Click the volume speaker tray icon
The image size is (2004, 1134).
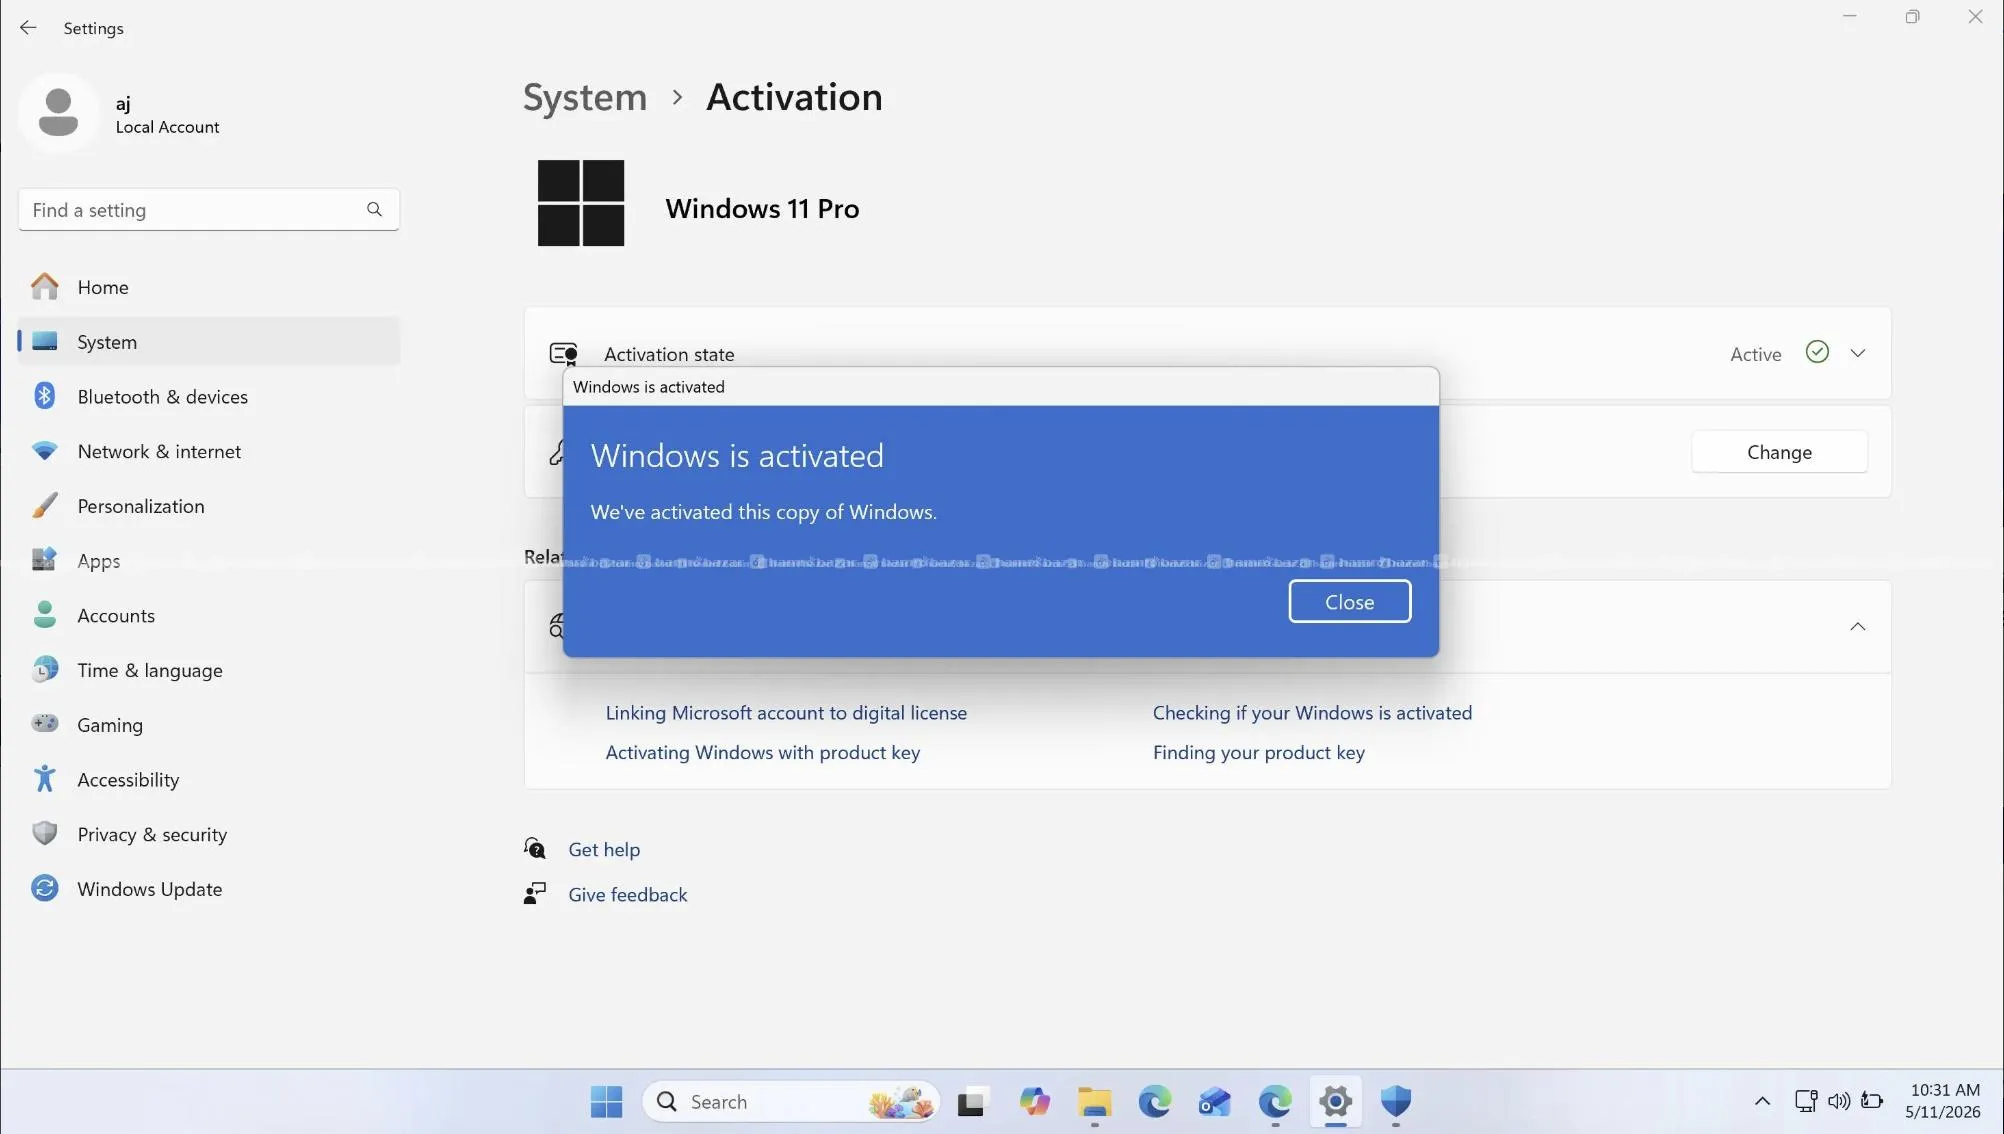click(x=1838, y=1101)
